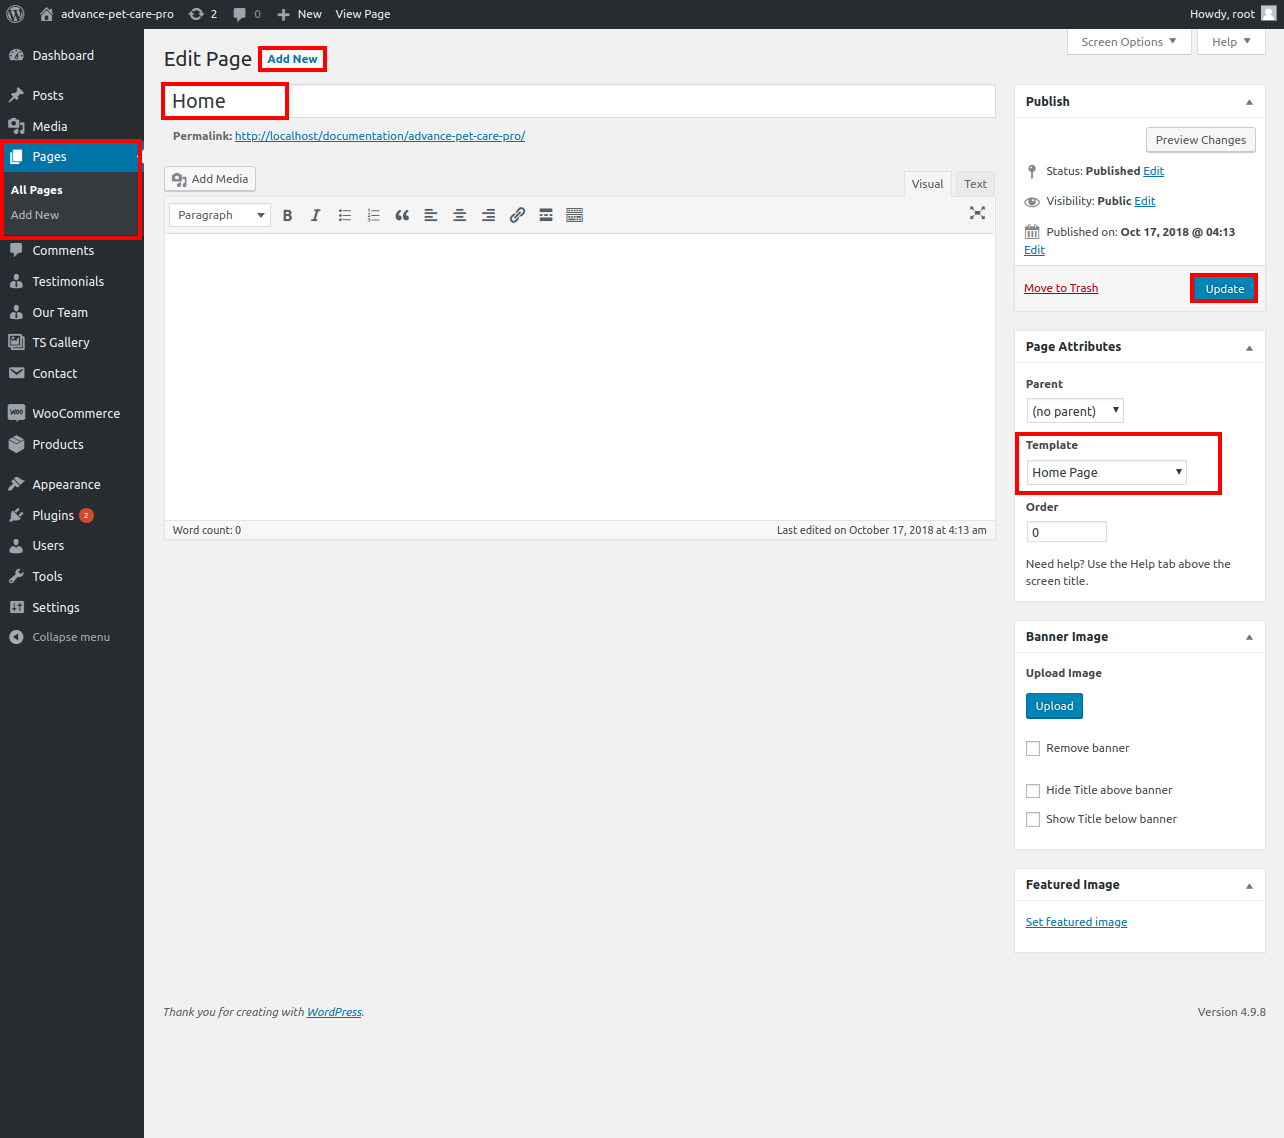The width and height of the screenshot is (1284, 1138).
Task: Click the Bold formatting icon
Action: click(x=287, y=215)
